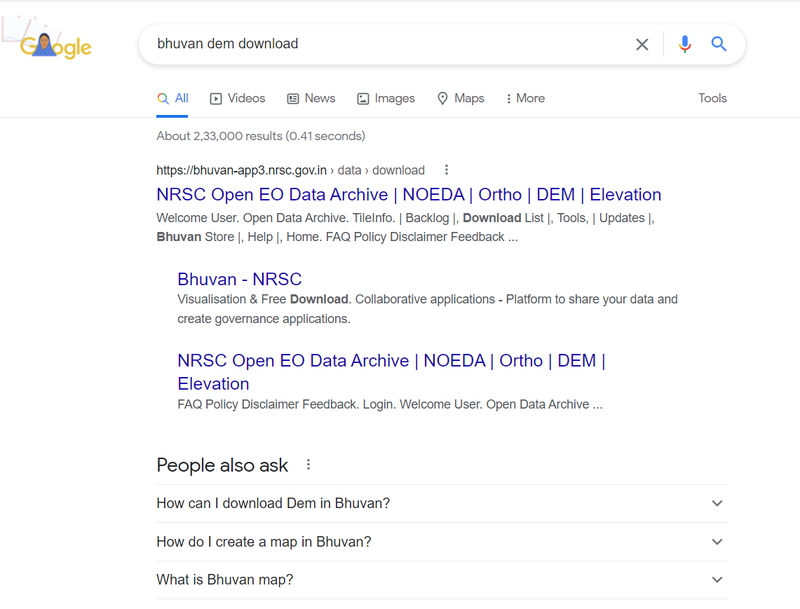Screen dimensions: 800x609
Task: Select the All results tab
Action: [x=172, y=98]
